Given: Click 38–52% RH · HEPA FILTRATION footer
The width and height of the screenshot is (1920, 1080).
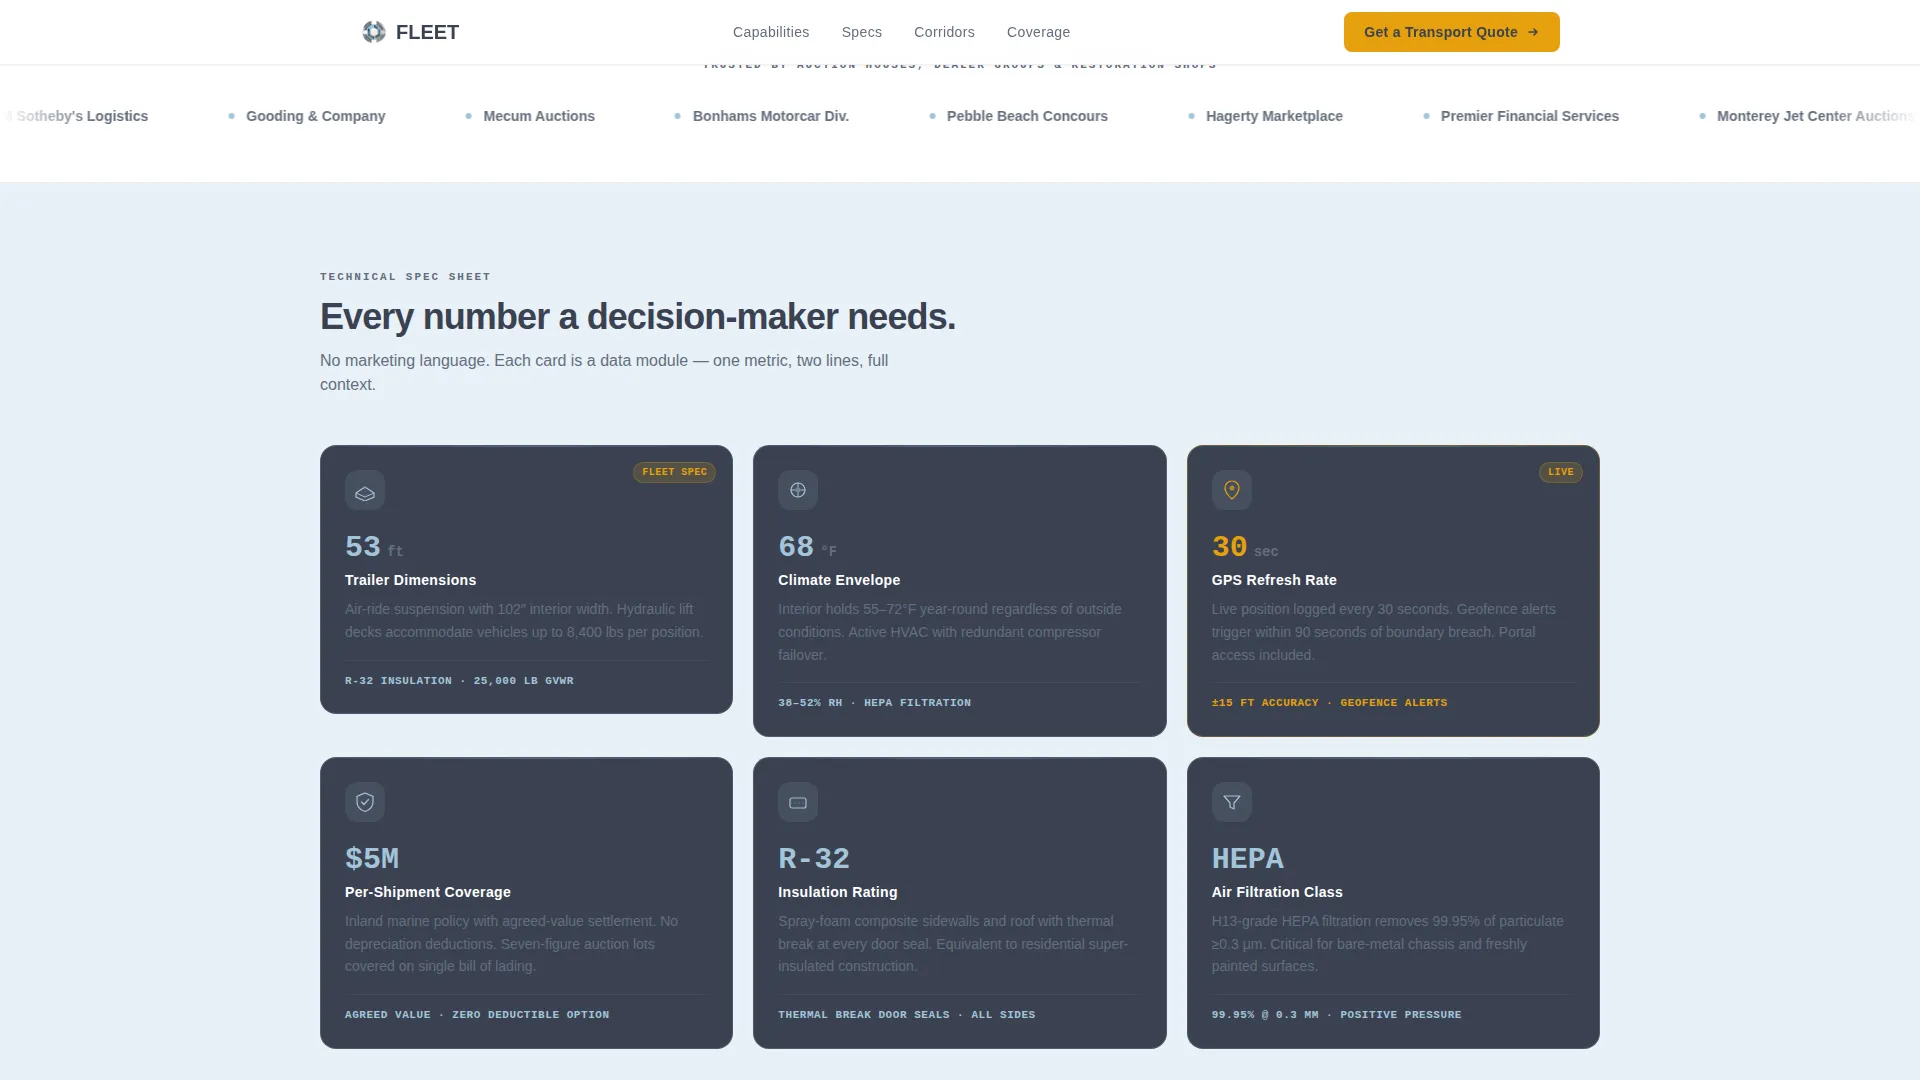Looking at the screenshot, I should pos(874,703).
